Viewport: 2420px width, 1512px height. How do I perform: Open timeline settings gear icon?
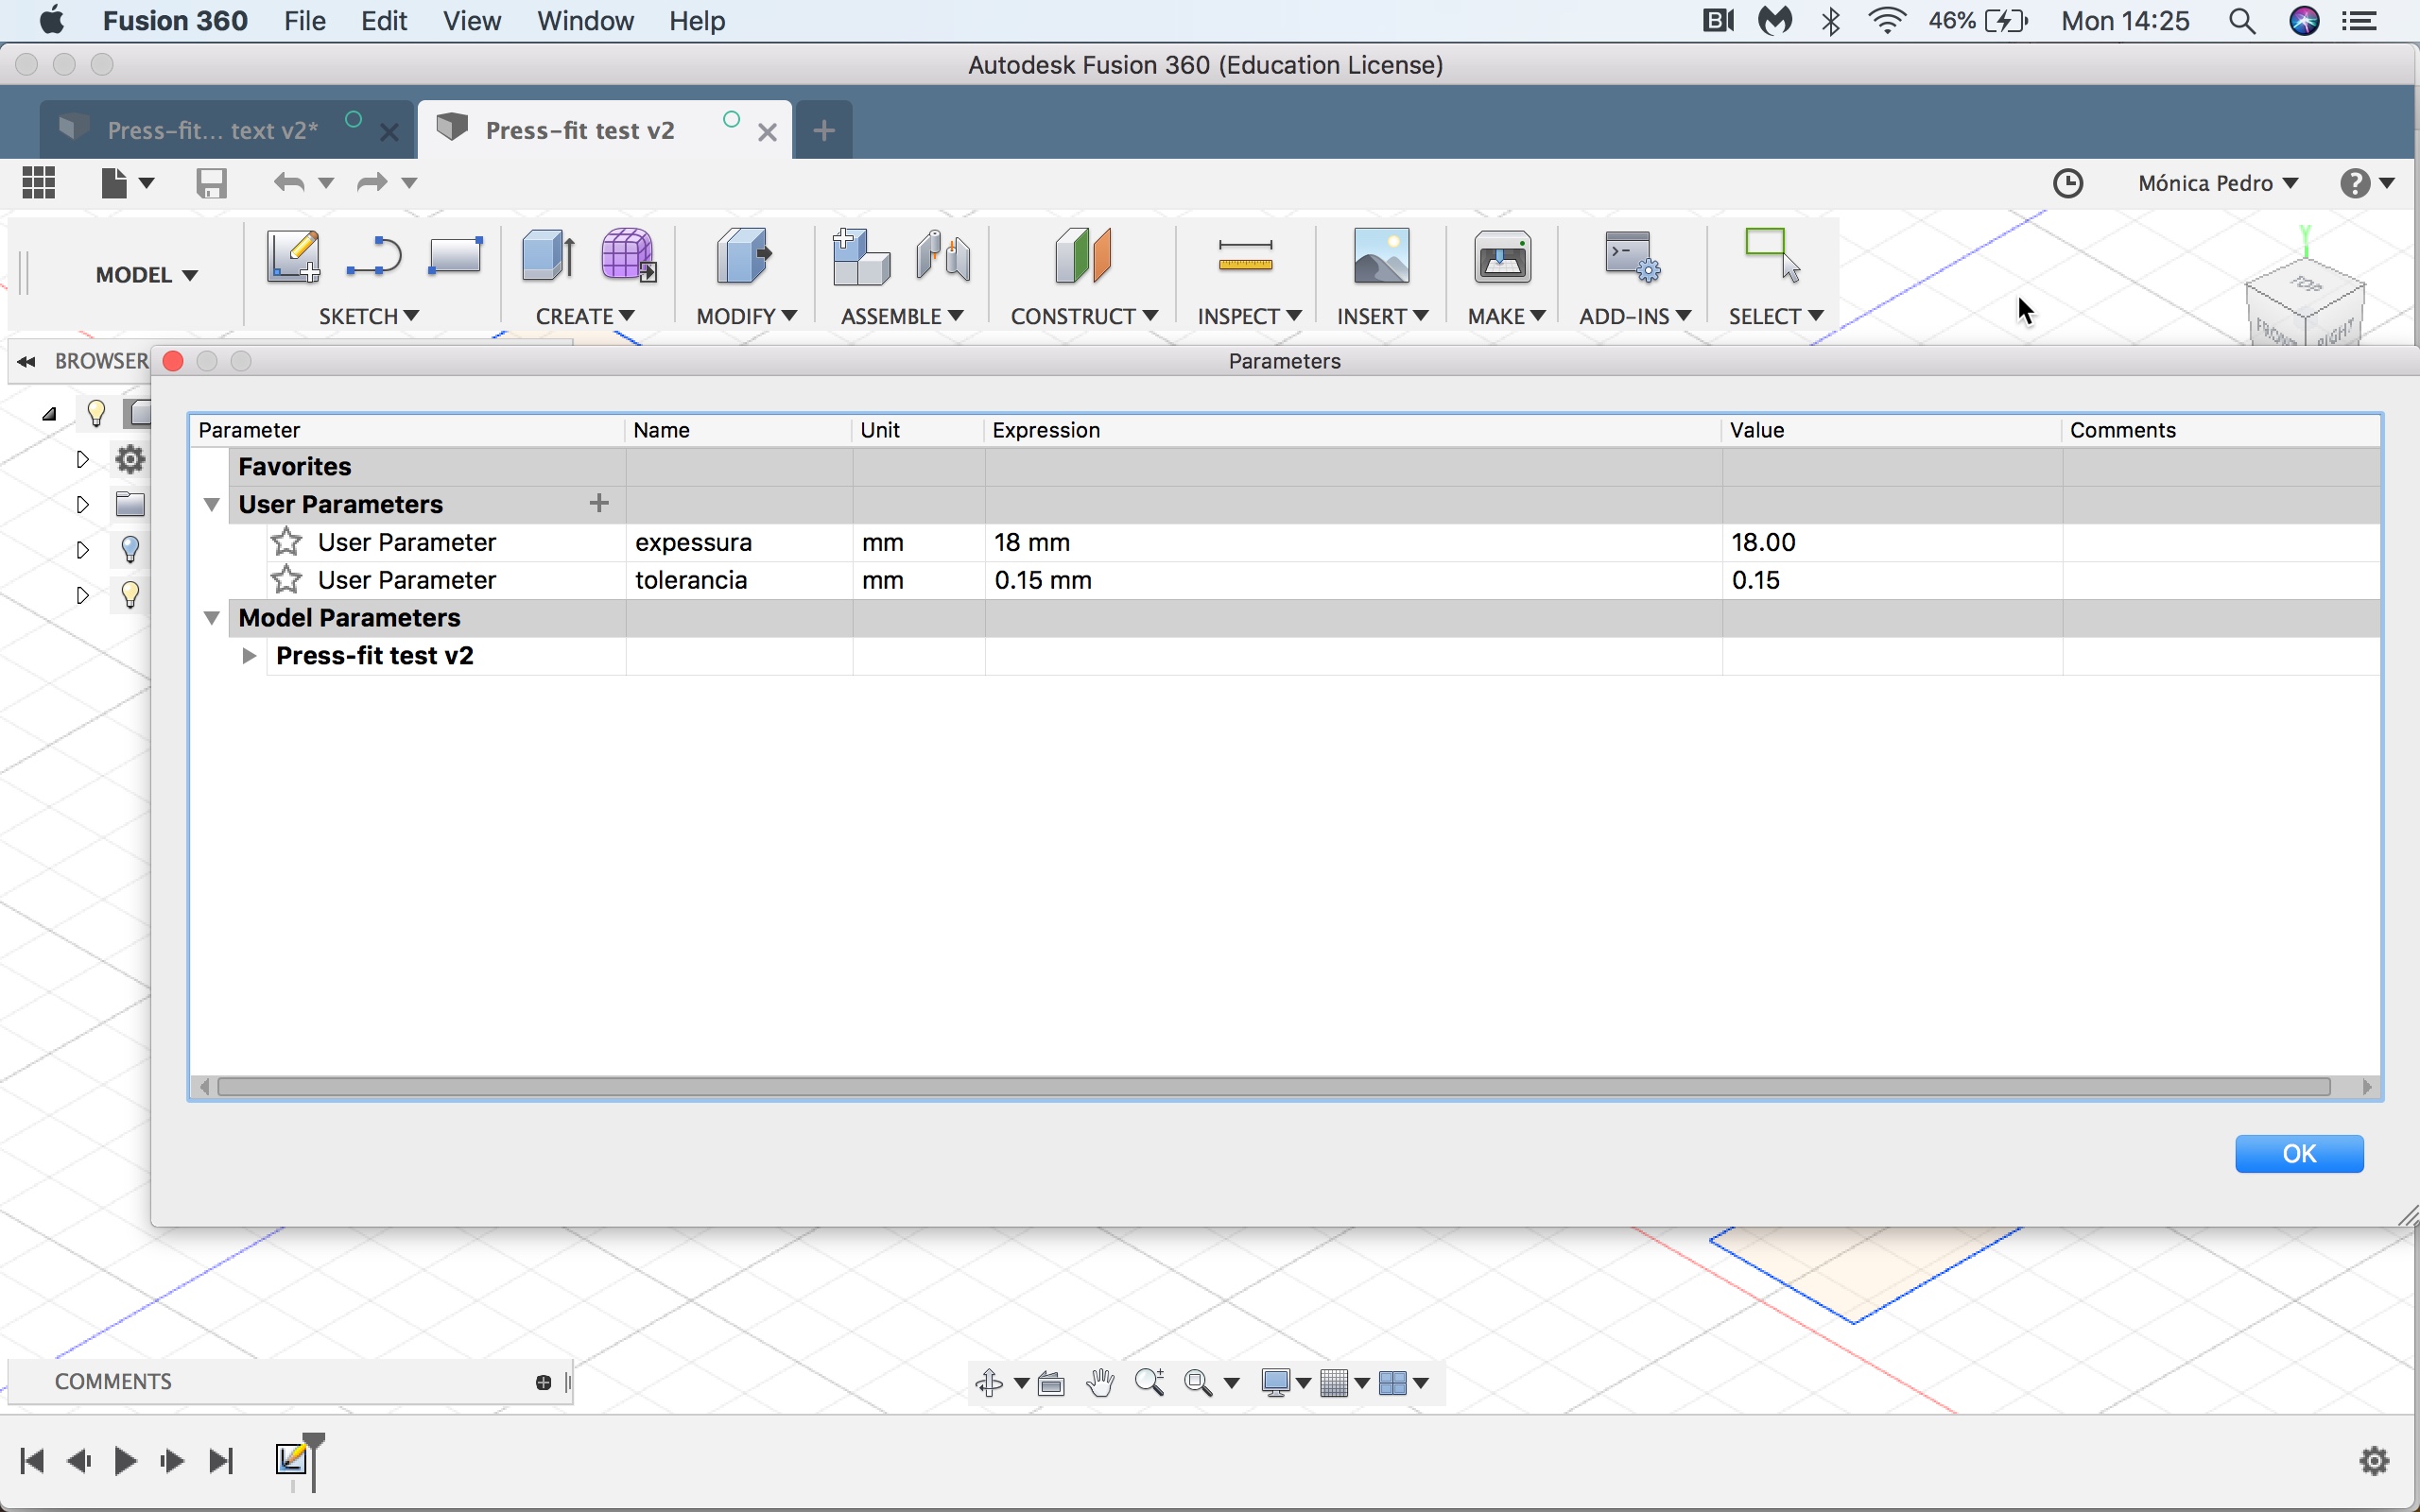pos(2375,1461)
